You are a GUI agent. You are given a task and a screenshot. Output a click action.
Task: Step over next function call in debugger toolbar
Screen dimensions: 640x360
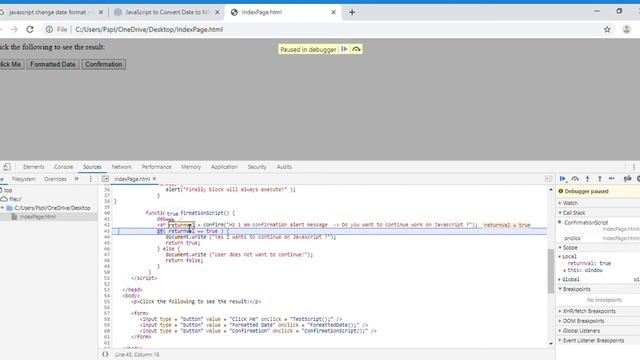coord(575,179)
